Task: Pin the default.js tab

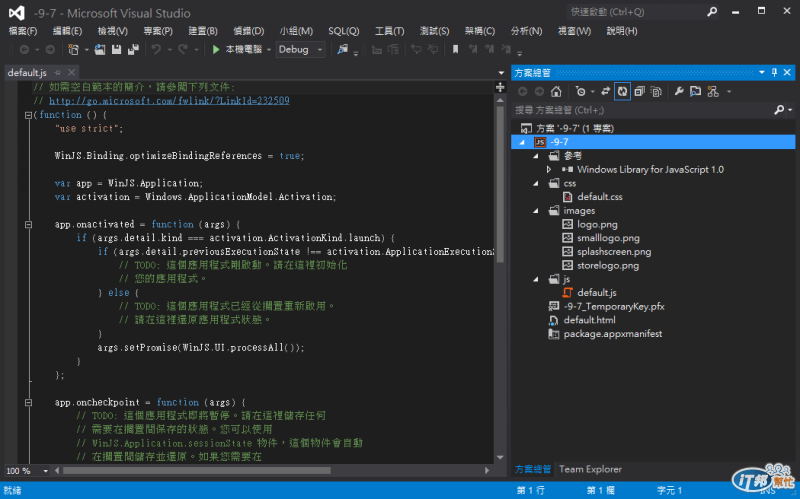Action: point(58,72)
